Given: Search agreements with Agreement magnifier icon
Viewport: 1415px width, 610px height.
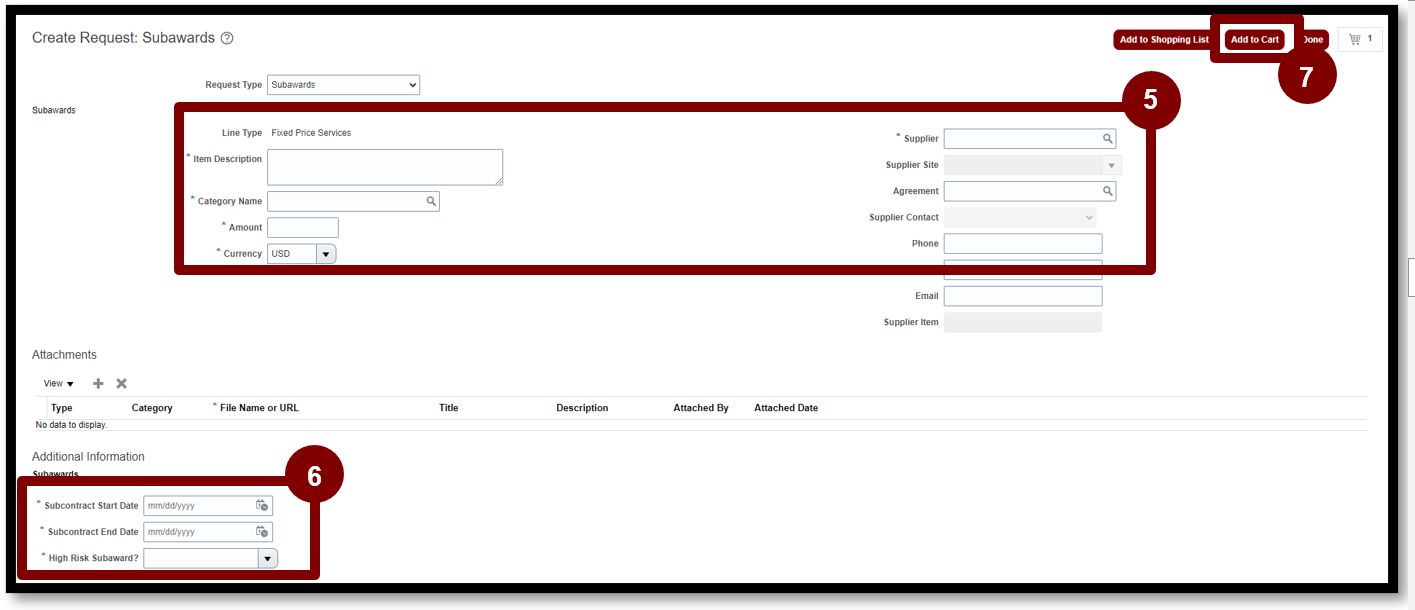Looking at the screenshot, I should pos(1108,191).
